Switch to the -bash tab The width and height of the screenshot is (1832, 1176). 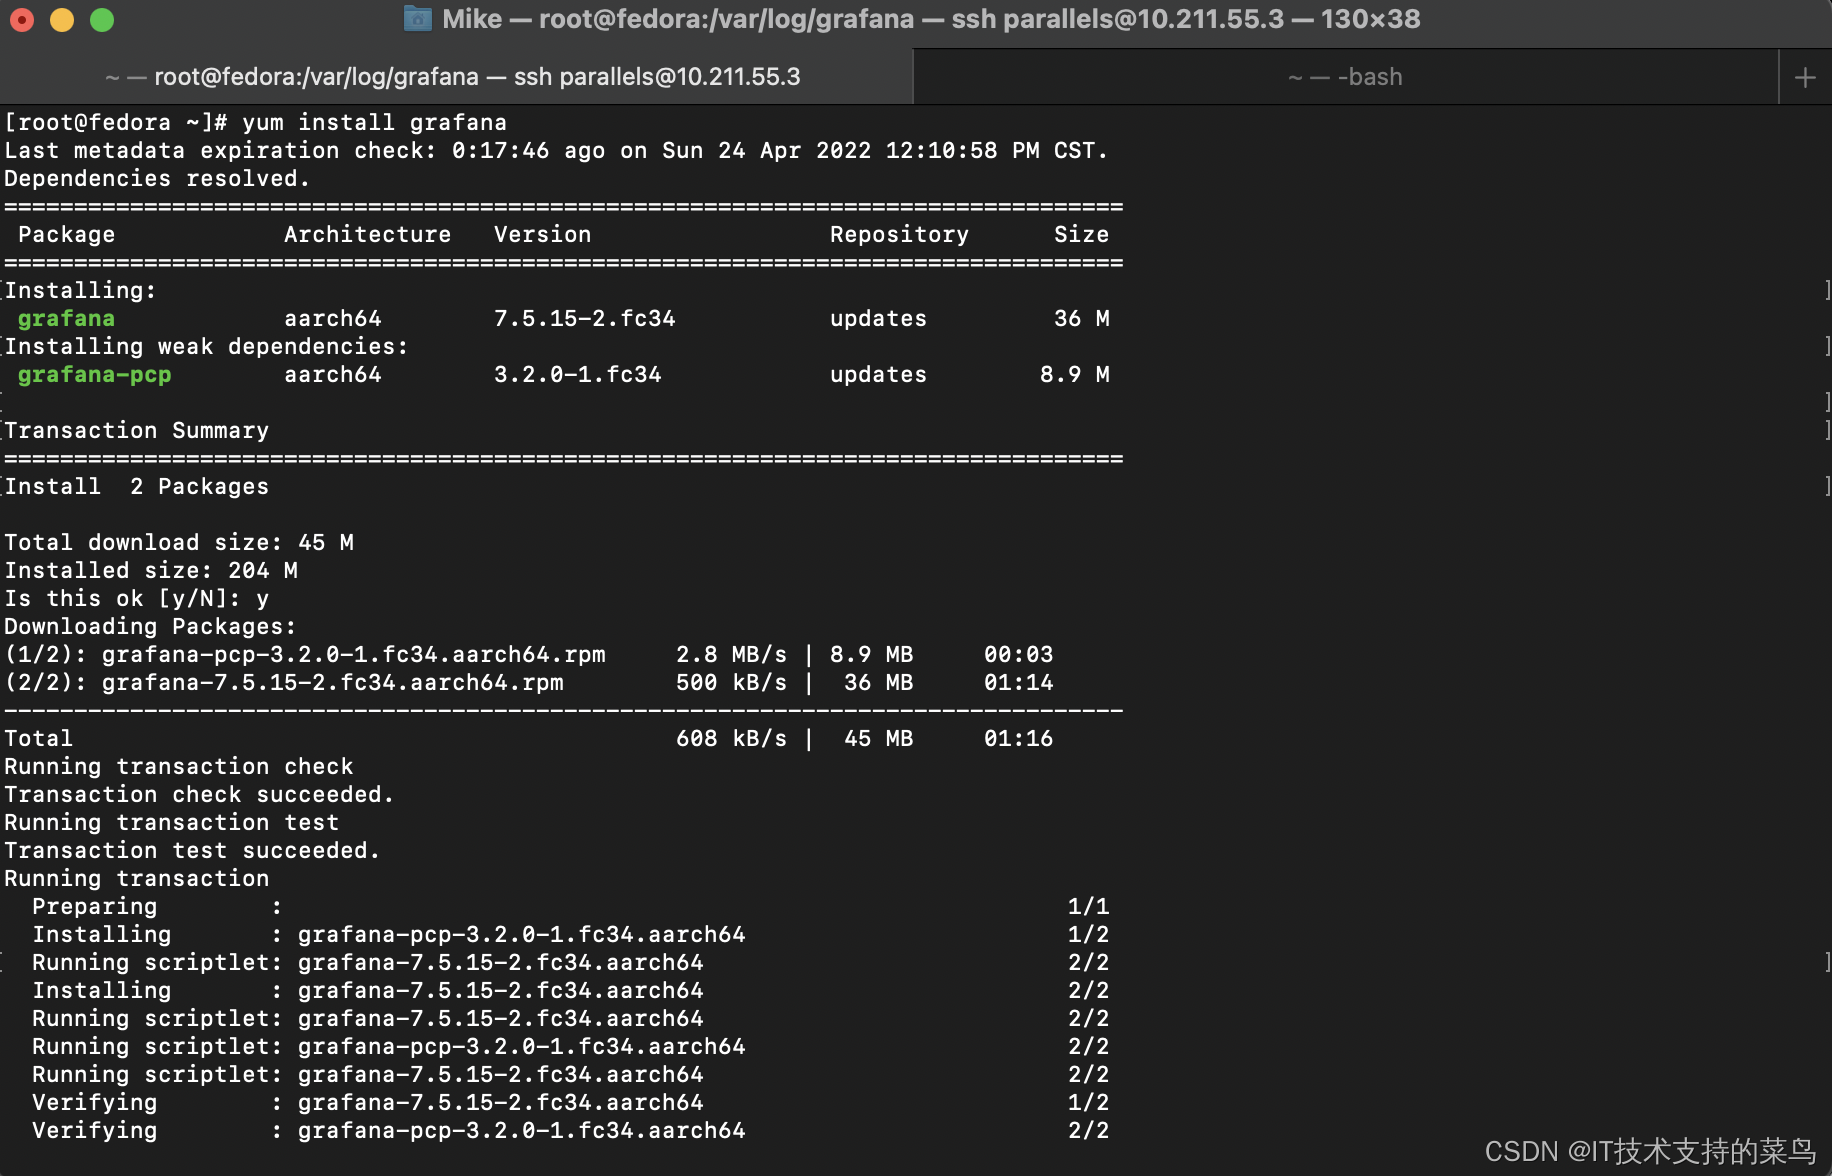pyautogui.click(x=1346, y=77)
